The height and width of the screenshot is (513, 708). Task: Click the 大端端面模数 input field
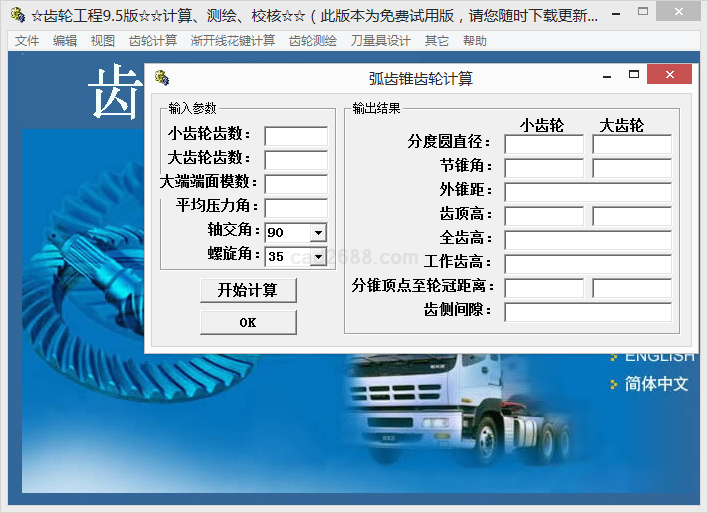coord(296,184)
